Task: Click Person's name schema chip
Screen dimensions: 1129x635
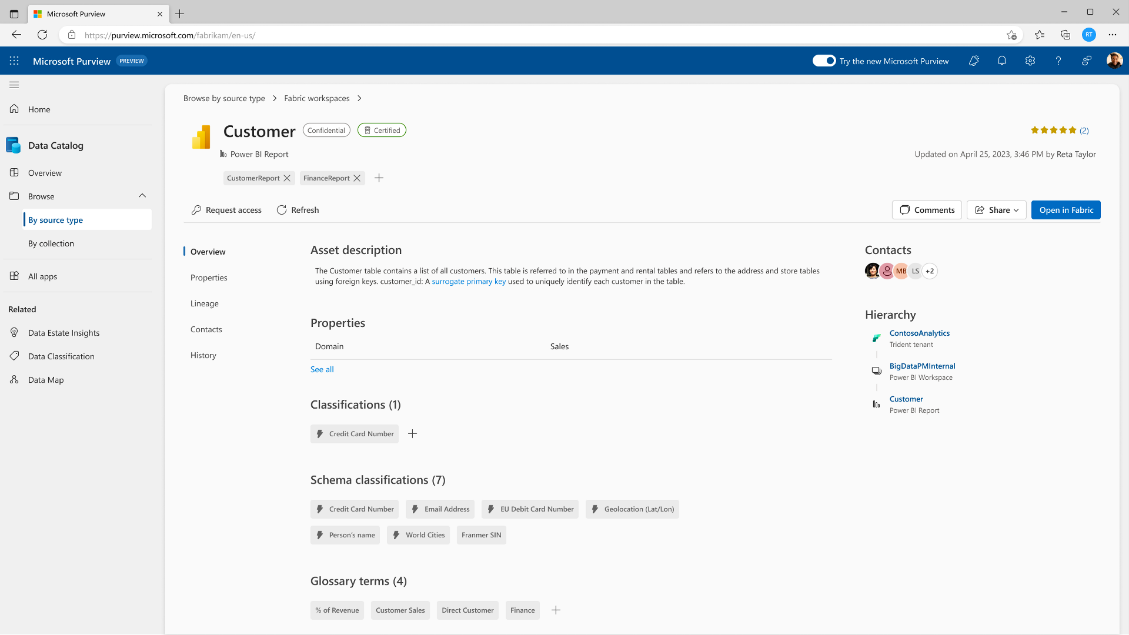Action: click(345, 535)
